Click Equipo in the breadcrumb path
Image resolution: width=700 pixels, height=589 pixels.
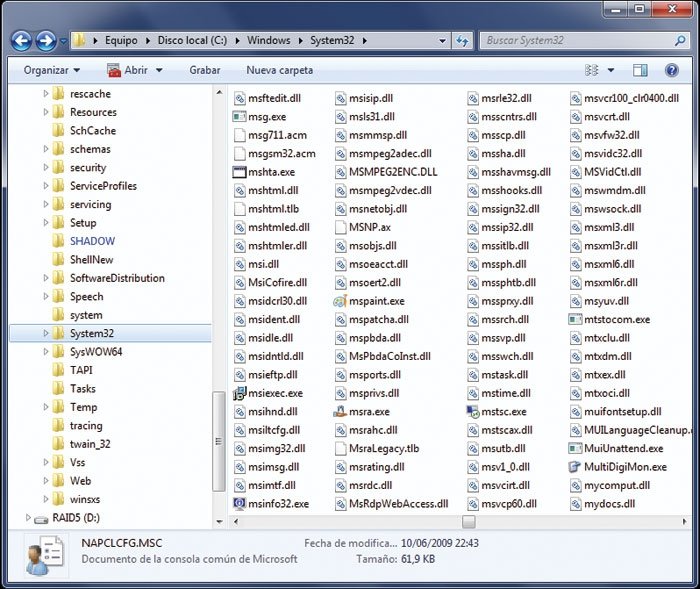(x=121, y=41)
